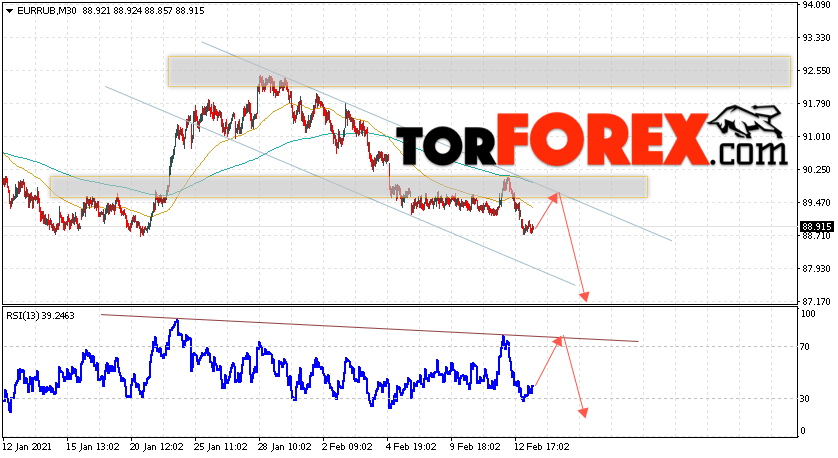Select the 4 Feb 19:02 time label
Screen dimensions: 838x458
coord(411,446)
